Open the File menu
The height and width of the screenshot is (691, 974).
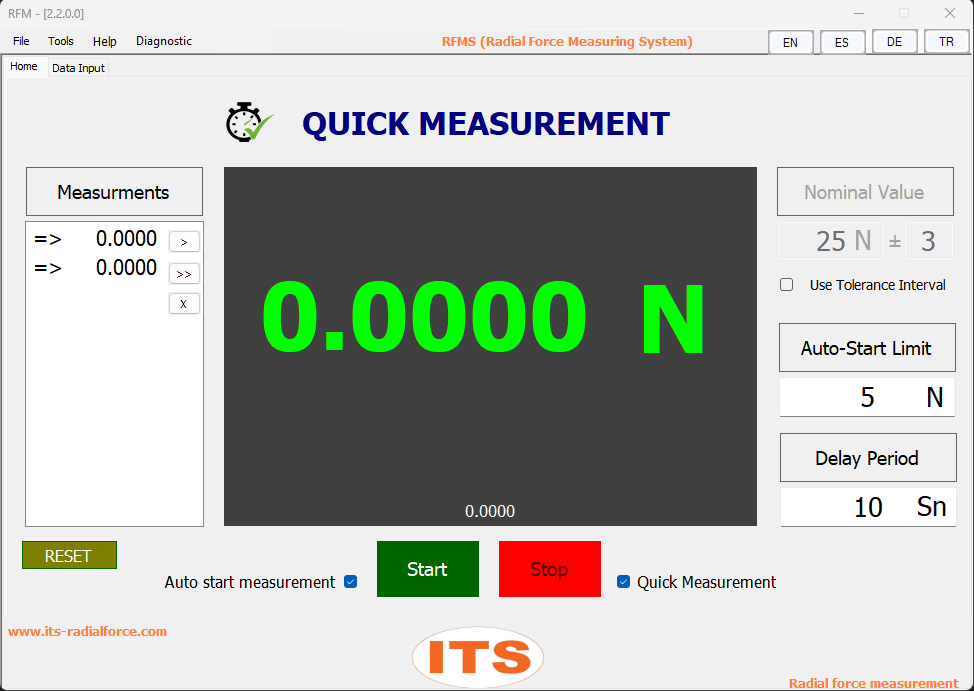(21, 41)
